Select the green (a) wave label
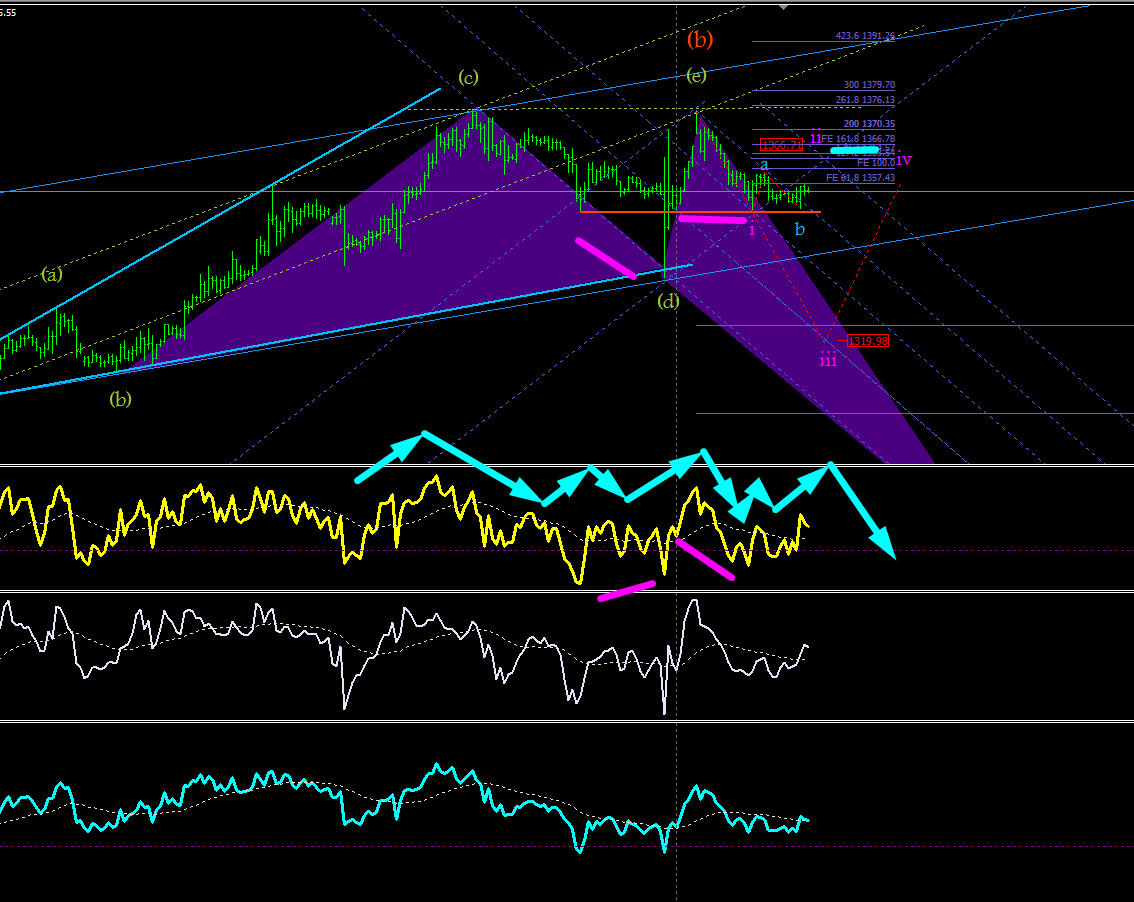1134x902 pixels. pos(51,274)
